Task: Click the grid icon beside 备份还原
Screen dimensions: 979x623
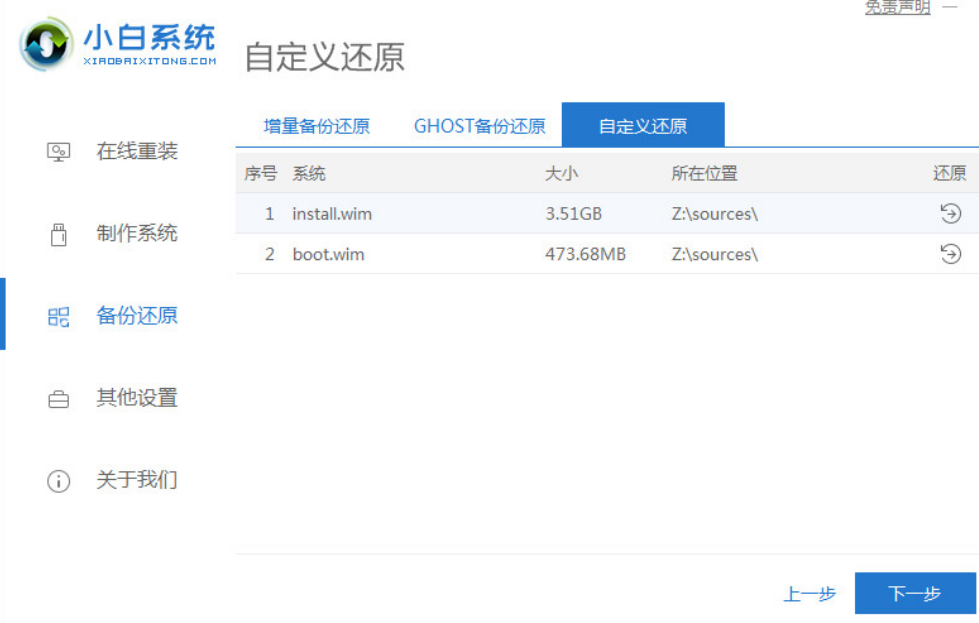Action: coord(59,317)
